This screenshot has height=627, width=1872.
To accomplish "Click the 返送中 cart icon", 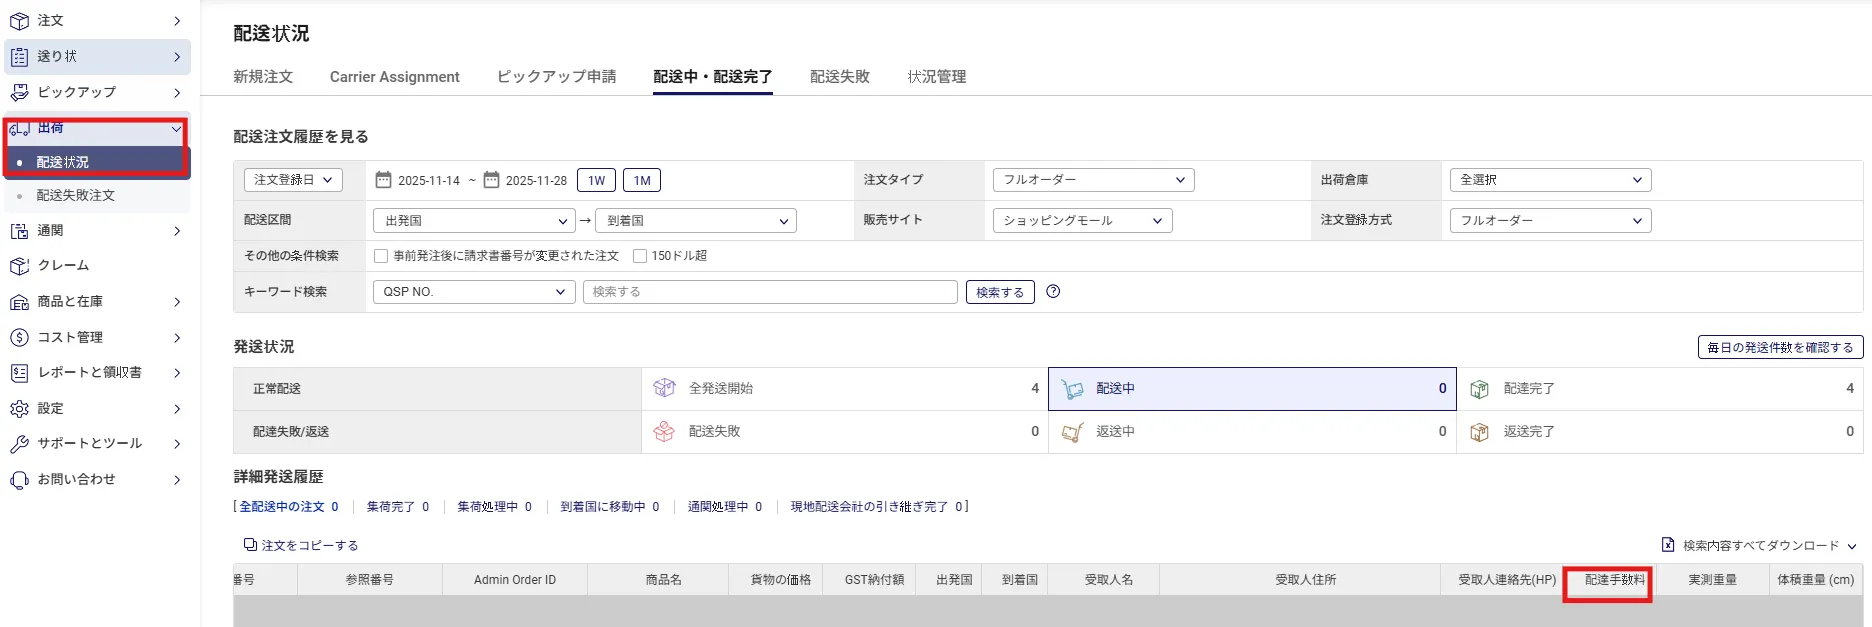I will [1072, 432].
